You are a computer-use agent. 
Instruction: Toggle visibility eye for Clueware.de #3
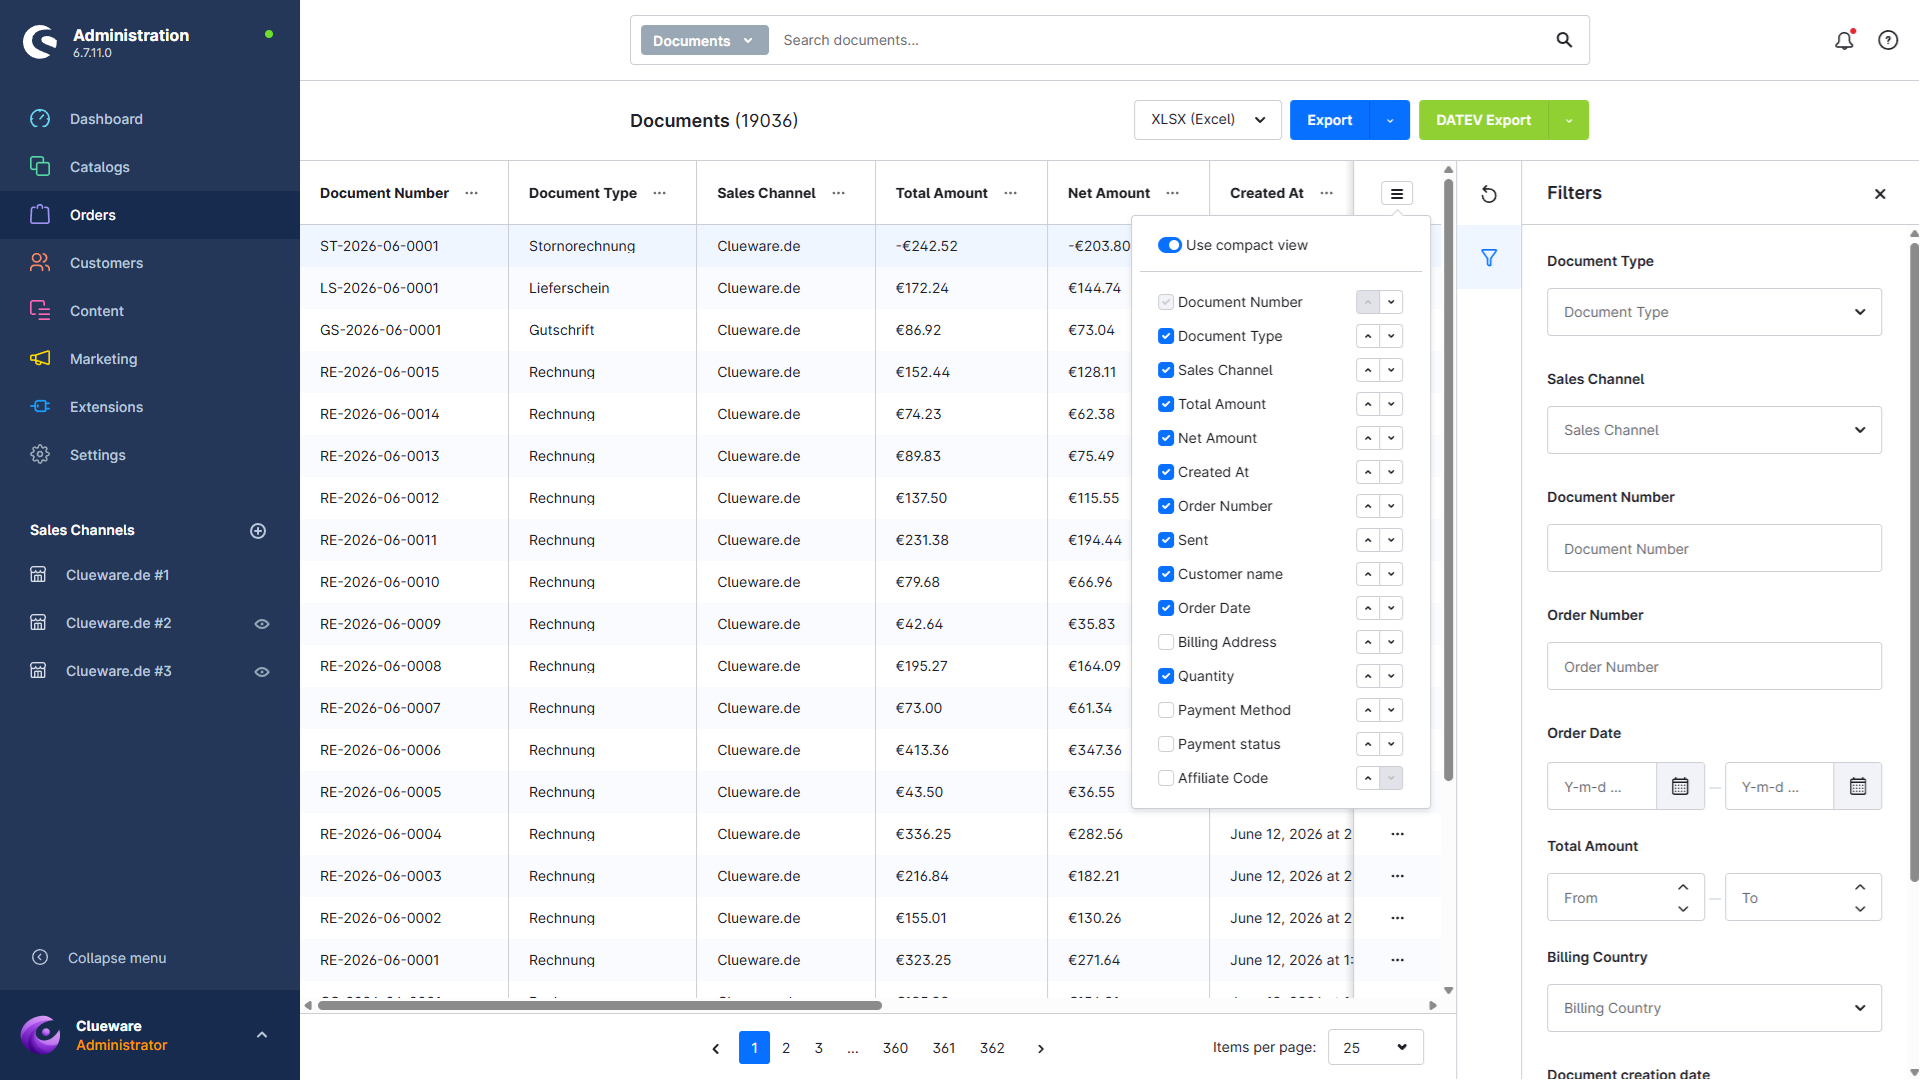pyautogui.click(x=262, y=672)
